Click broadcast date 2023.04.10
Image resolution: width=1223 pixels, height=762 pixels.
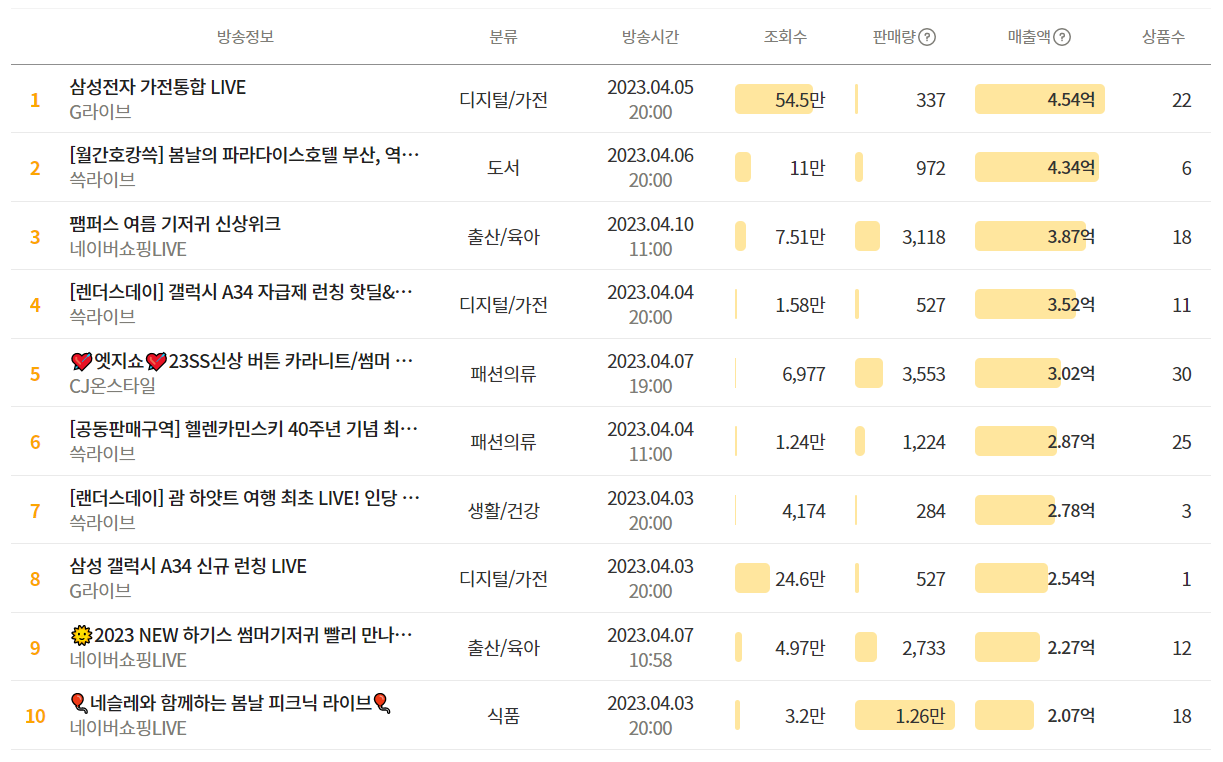click(x=650, y=224)
